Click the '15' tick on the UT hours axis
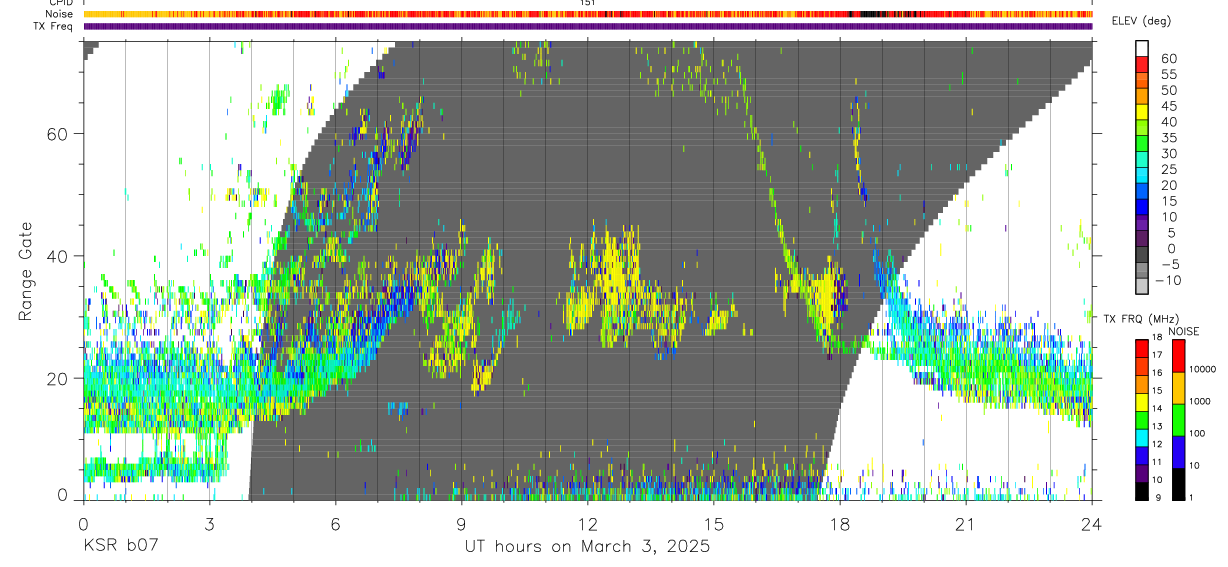 714,523
